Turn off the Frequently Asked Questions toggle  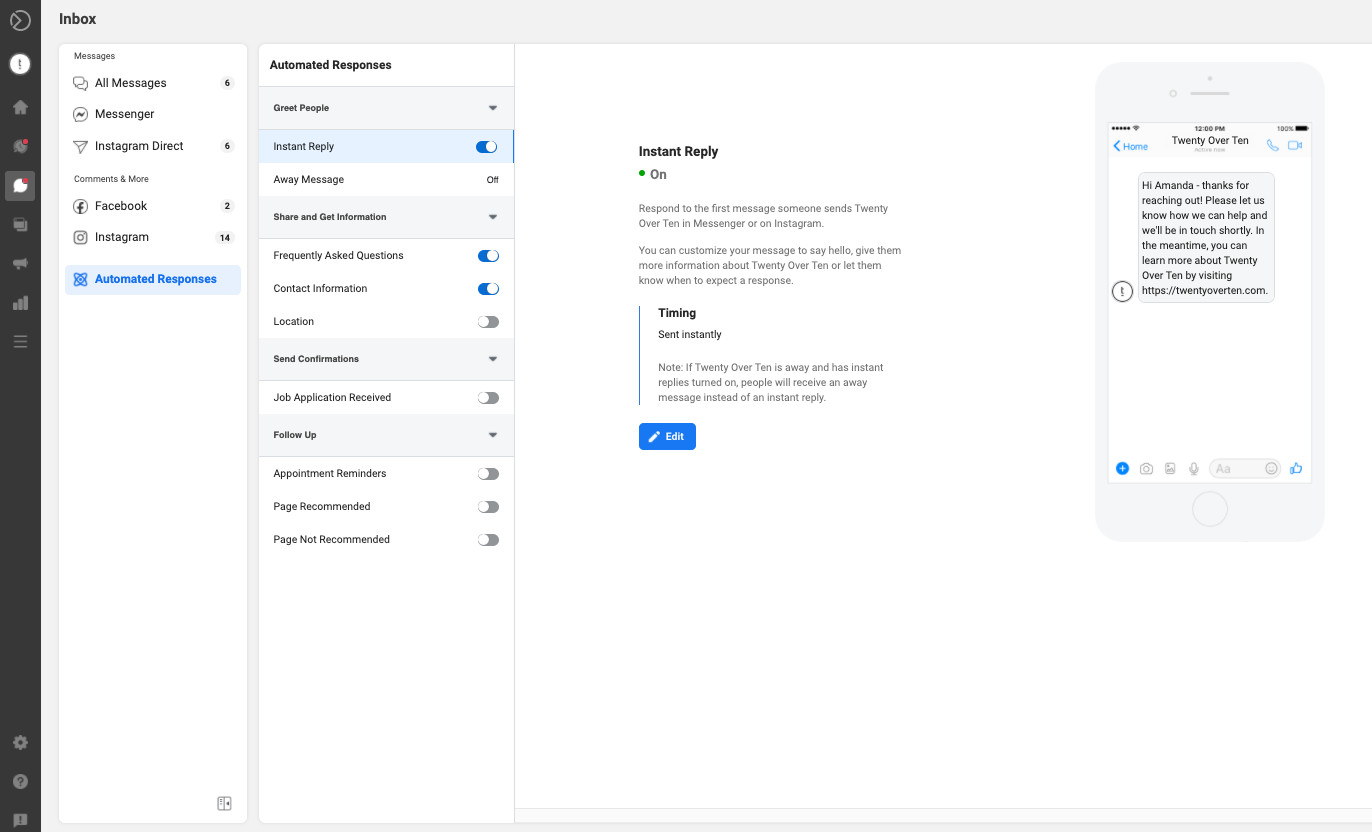488,256
